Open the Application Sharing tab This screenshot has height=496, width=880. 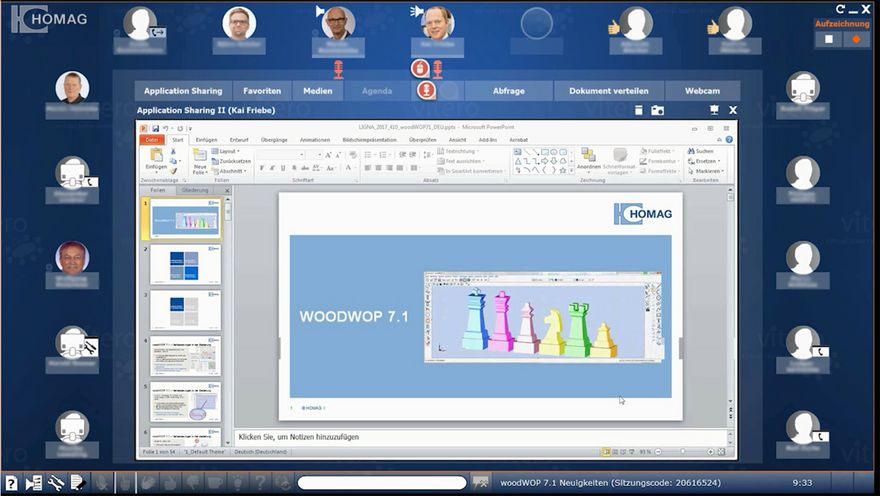(x=183, y=91)
